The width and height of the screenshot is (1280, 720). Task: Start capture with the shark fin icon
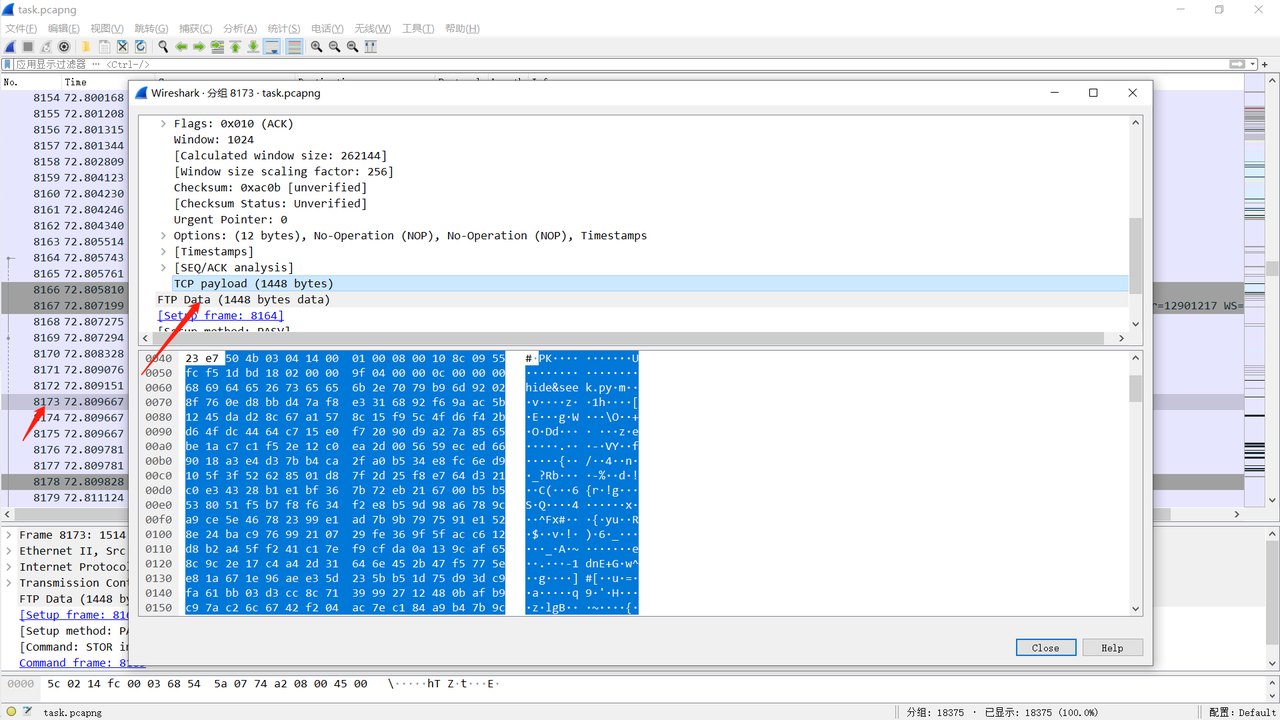point(10,47)
